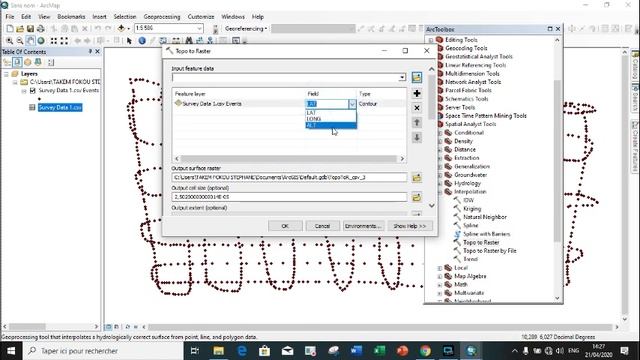Click the taskbar search box
This screenshot has width=640, height=360.
(103, 351)
